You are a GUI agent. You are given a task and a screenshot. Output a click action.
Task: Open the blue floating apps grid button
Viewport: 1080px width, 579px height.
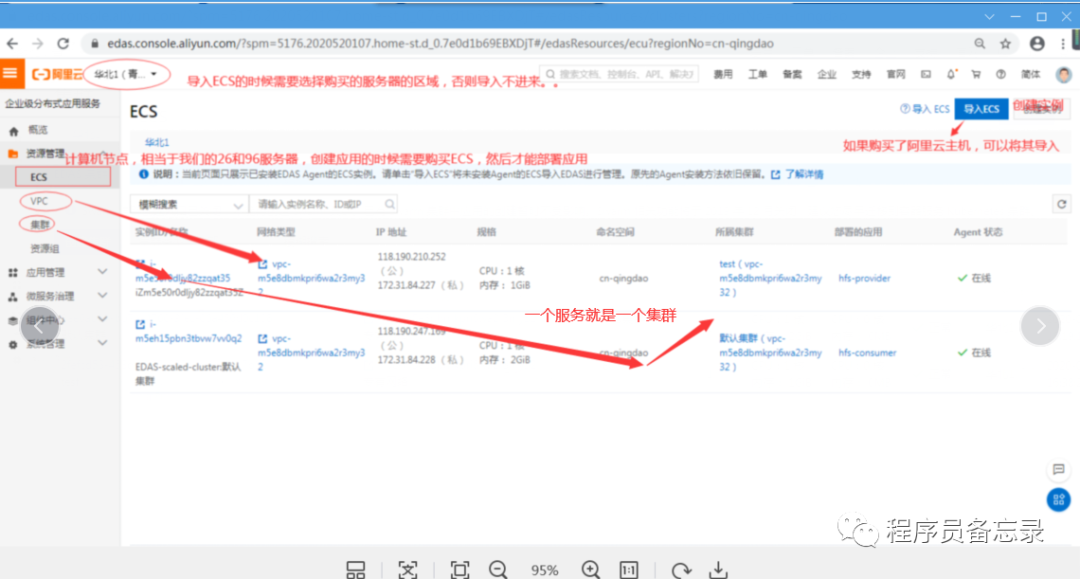click(x=1059, y=499)
